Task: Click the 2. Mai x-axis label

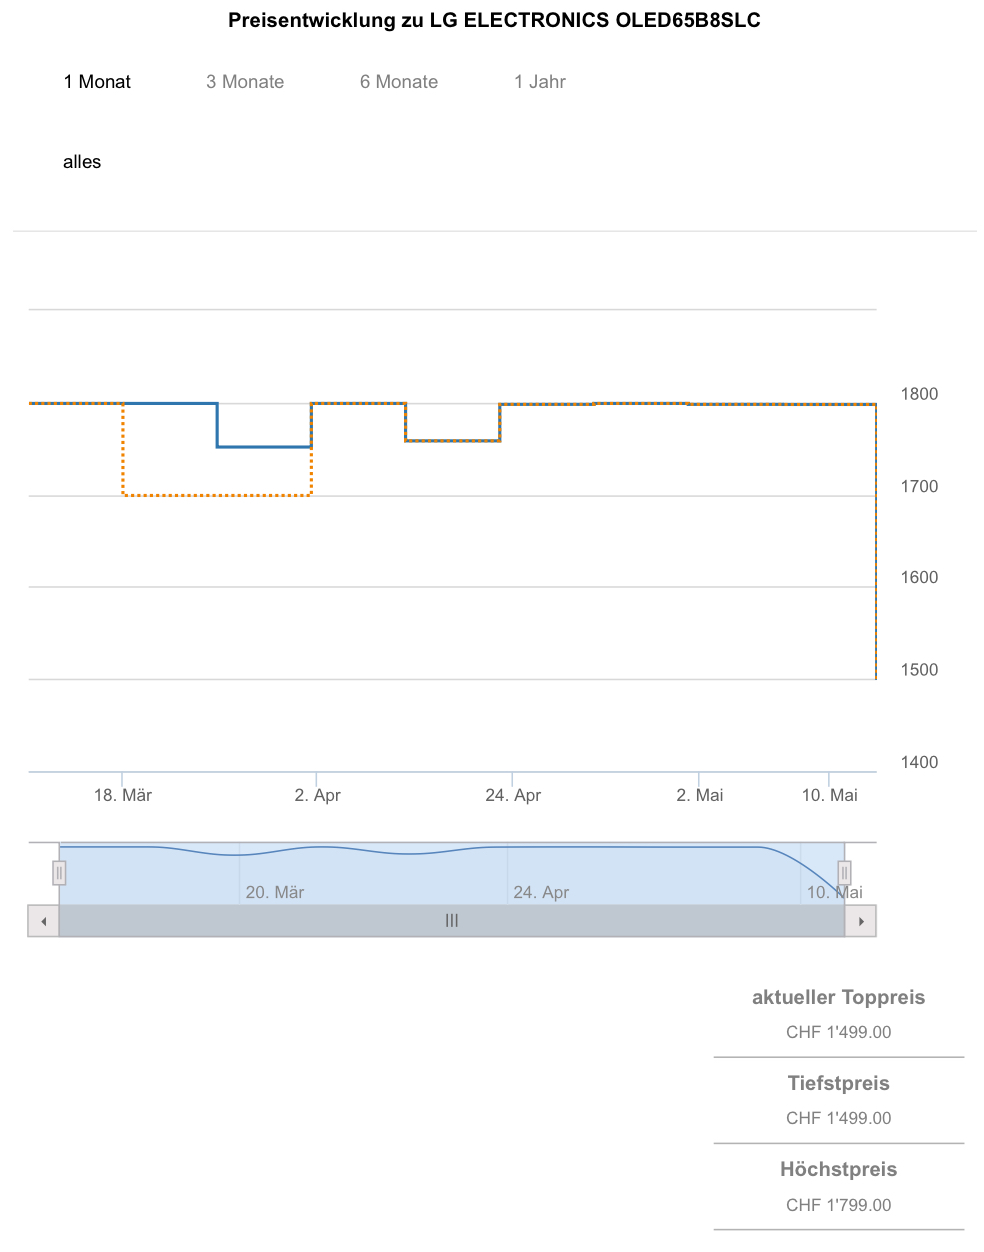Action: point(700,795)
